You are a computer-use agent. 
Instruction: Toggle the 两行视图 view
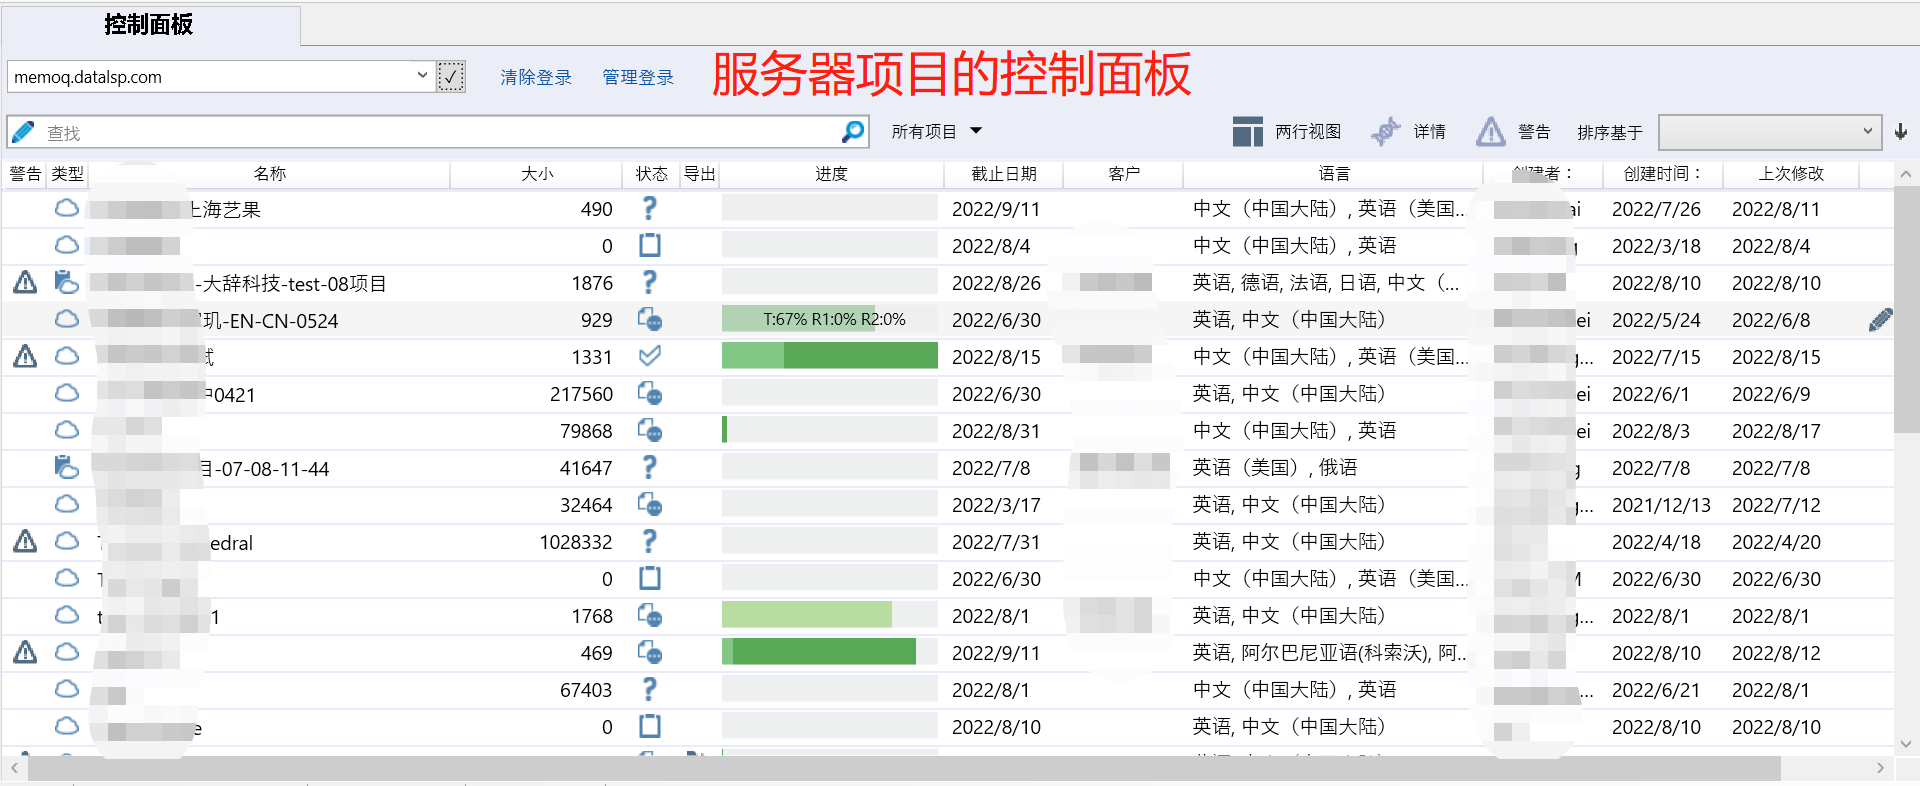click(1286, 131)
